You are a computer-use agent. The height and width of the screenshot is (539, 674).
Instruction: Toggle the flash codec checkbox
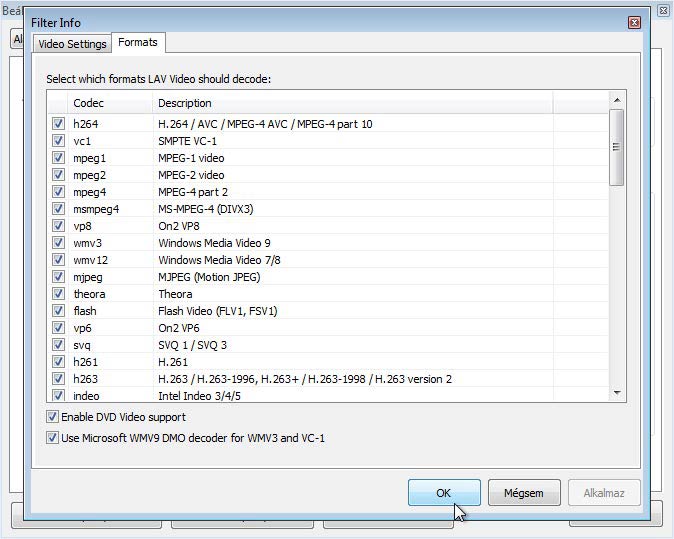coord(58,311)
